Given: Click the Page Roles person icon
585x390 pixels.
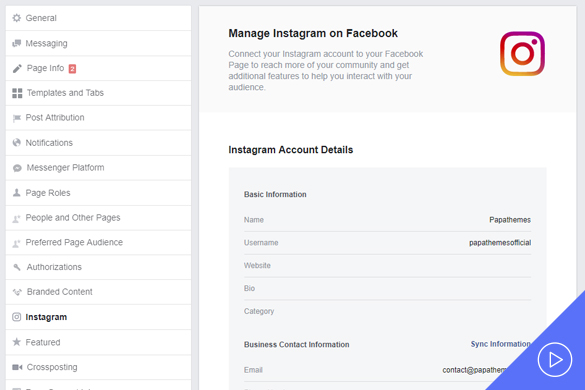Looking at the screenshot, I should click(16, 193).
